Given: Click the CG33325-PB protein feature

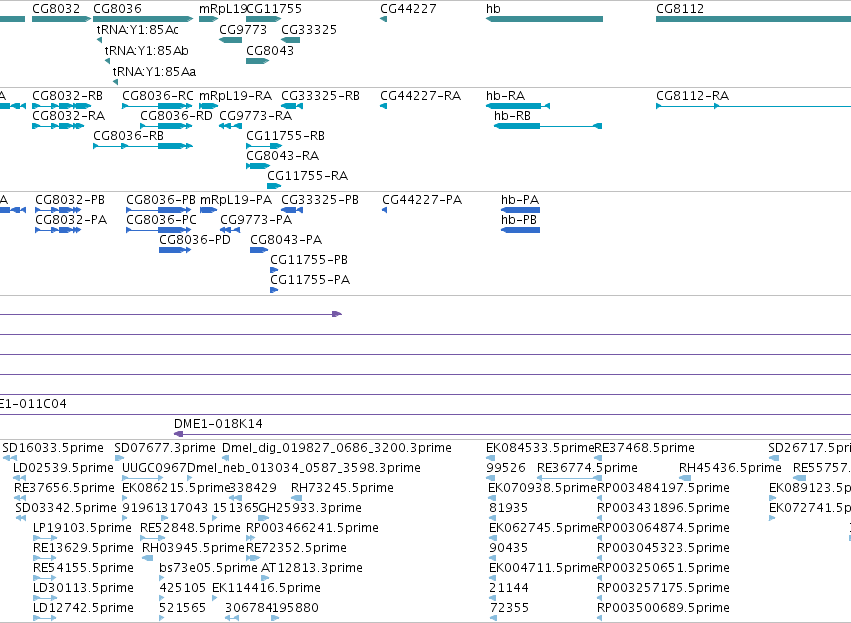Looking at the screenshot, I should pos(292,210).
